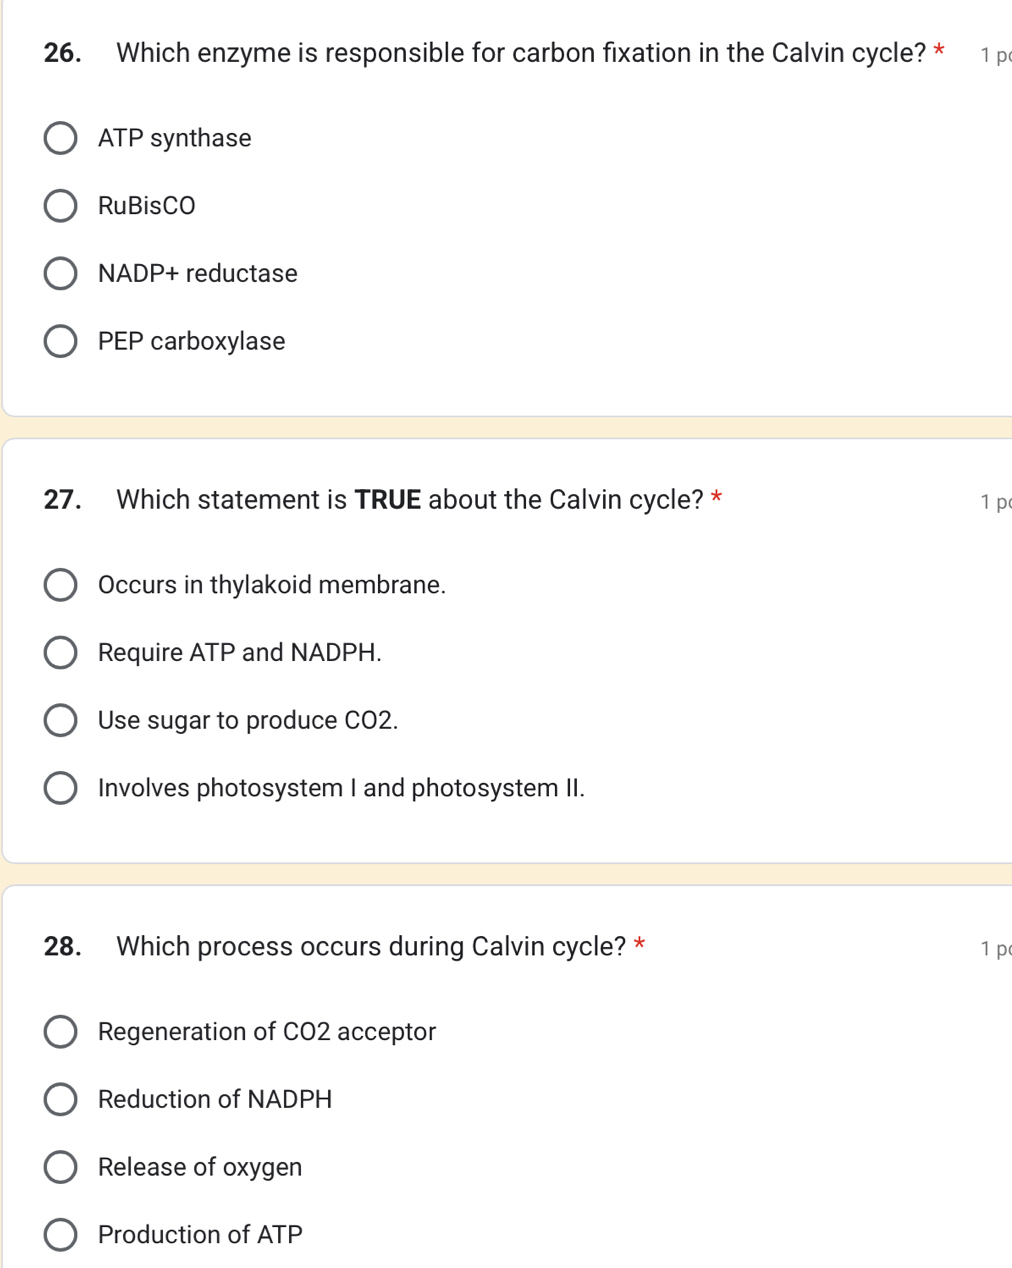Viewport: 1012px width, 1268px height.
Task: Select the ATP synthase option for question 26
Action: [x=60, y=138]
